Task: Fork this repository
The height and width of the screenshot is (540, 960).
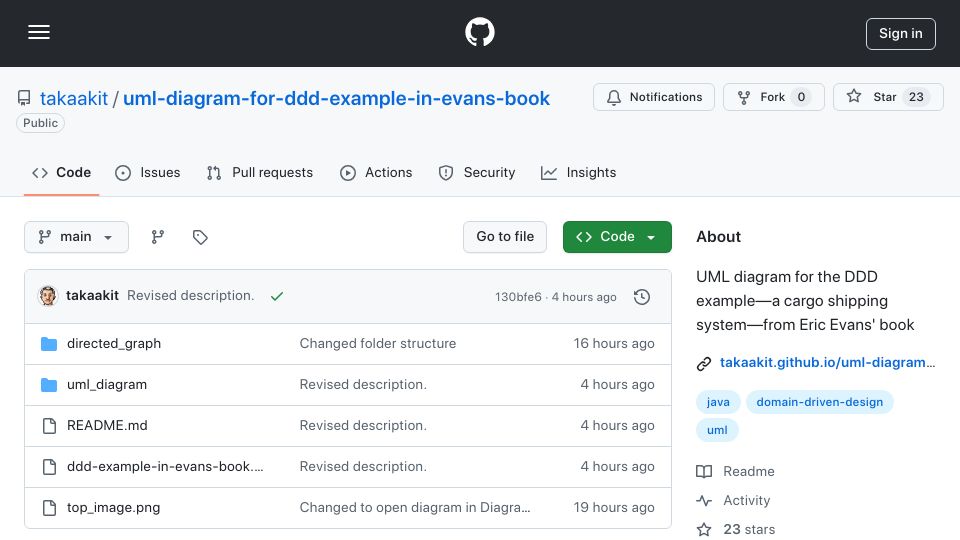Action: 773,97
